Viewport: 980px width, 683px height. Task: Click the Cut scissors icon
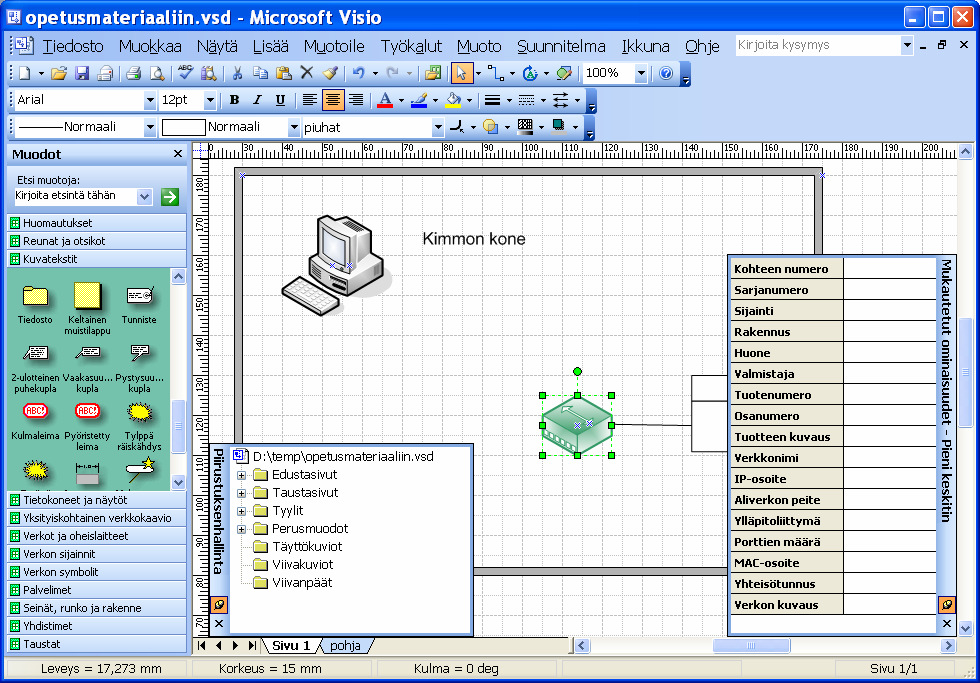[x=237, y=74]
